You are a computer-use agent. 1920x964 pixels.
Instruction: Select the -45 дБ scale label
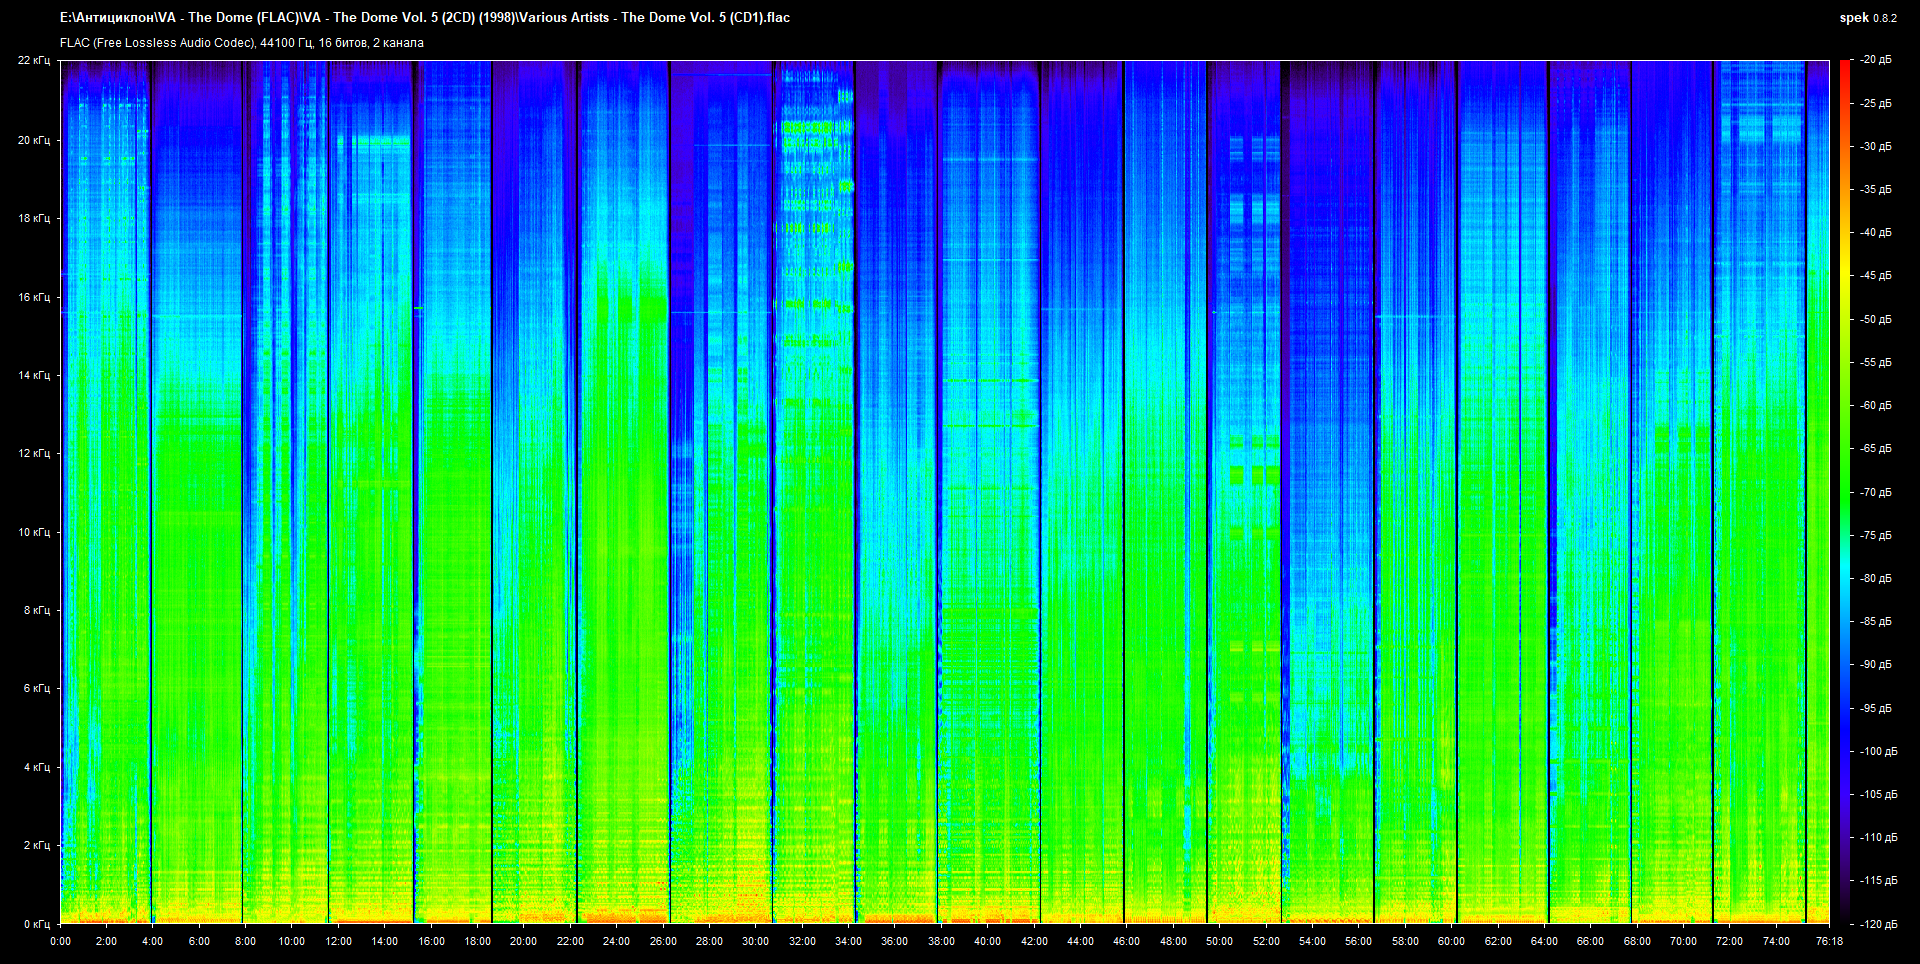pyautogui.click(x=1875, y=276)
